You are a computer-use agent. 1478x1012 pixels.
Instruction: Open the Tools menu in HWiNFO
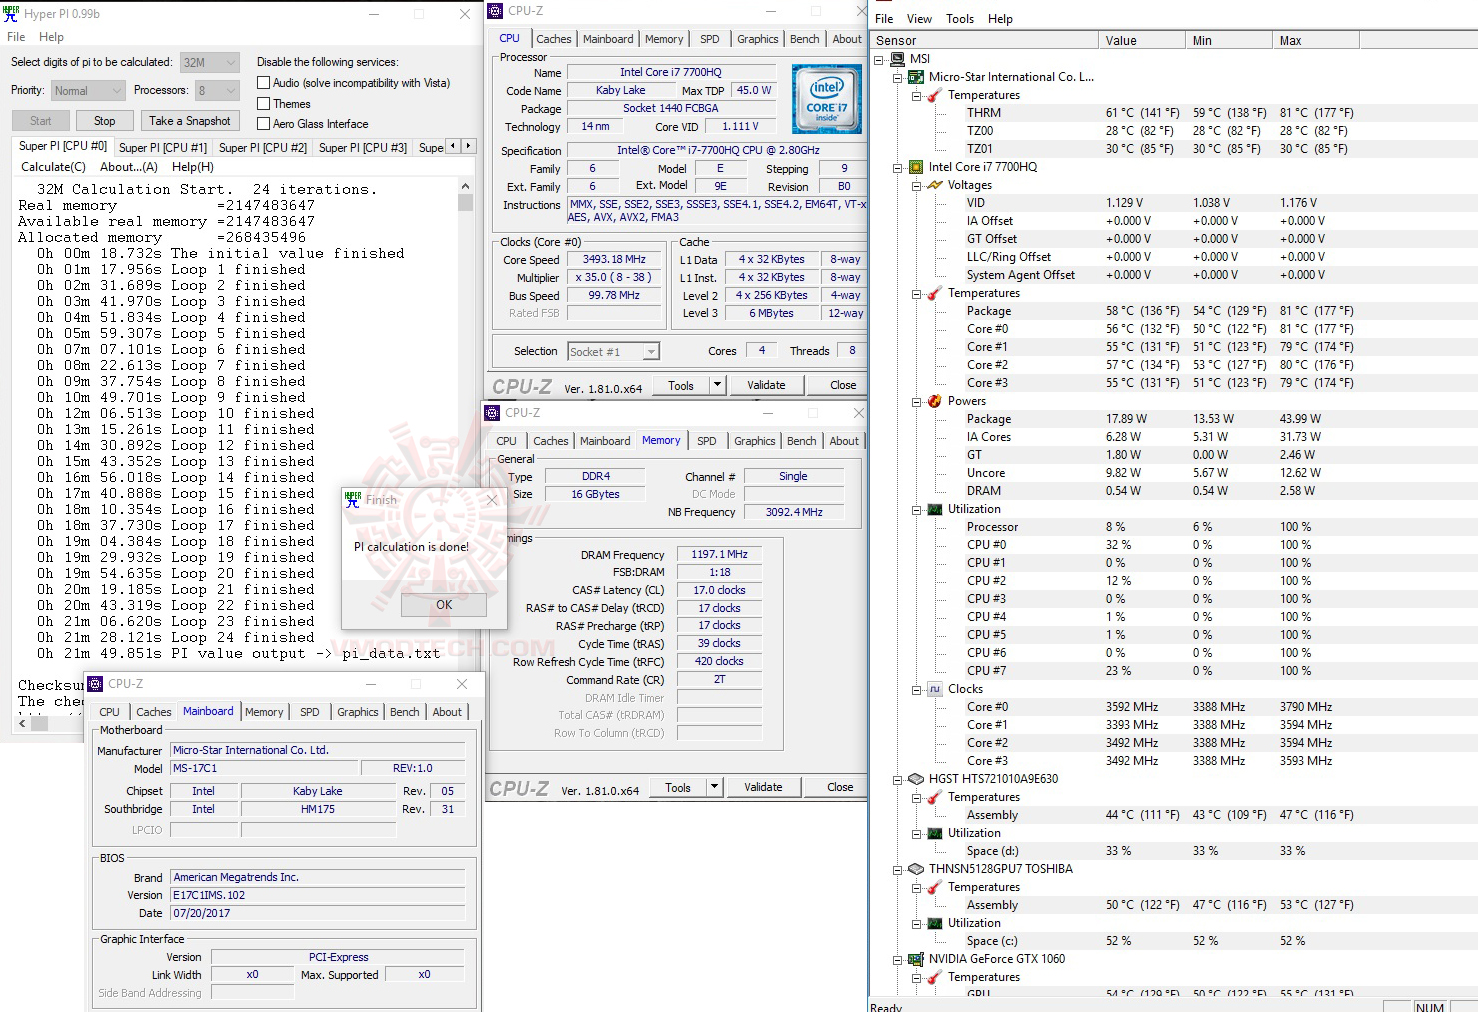click(x=959, y=18)
